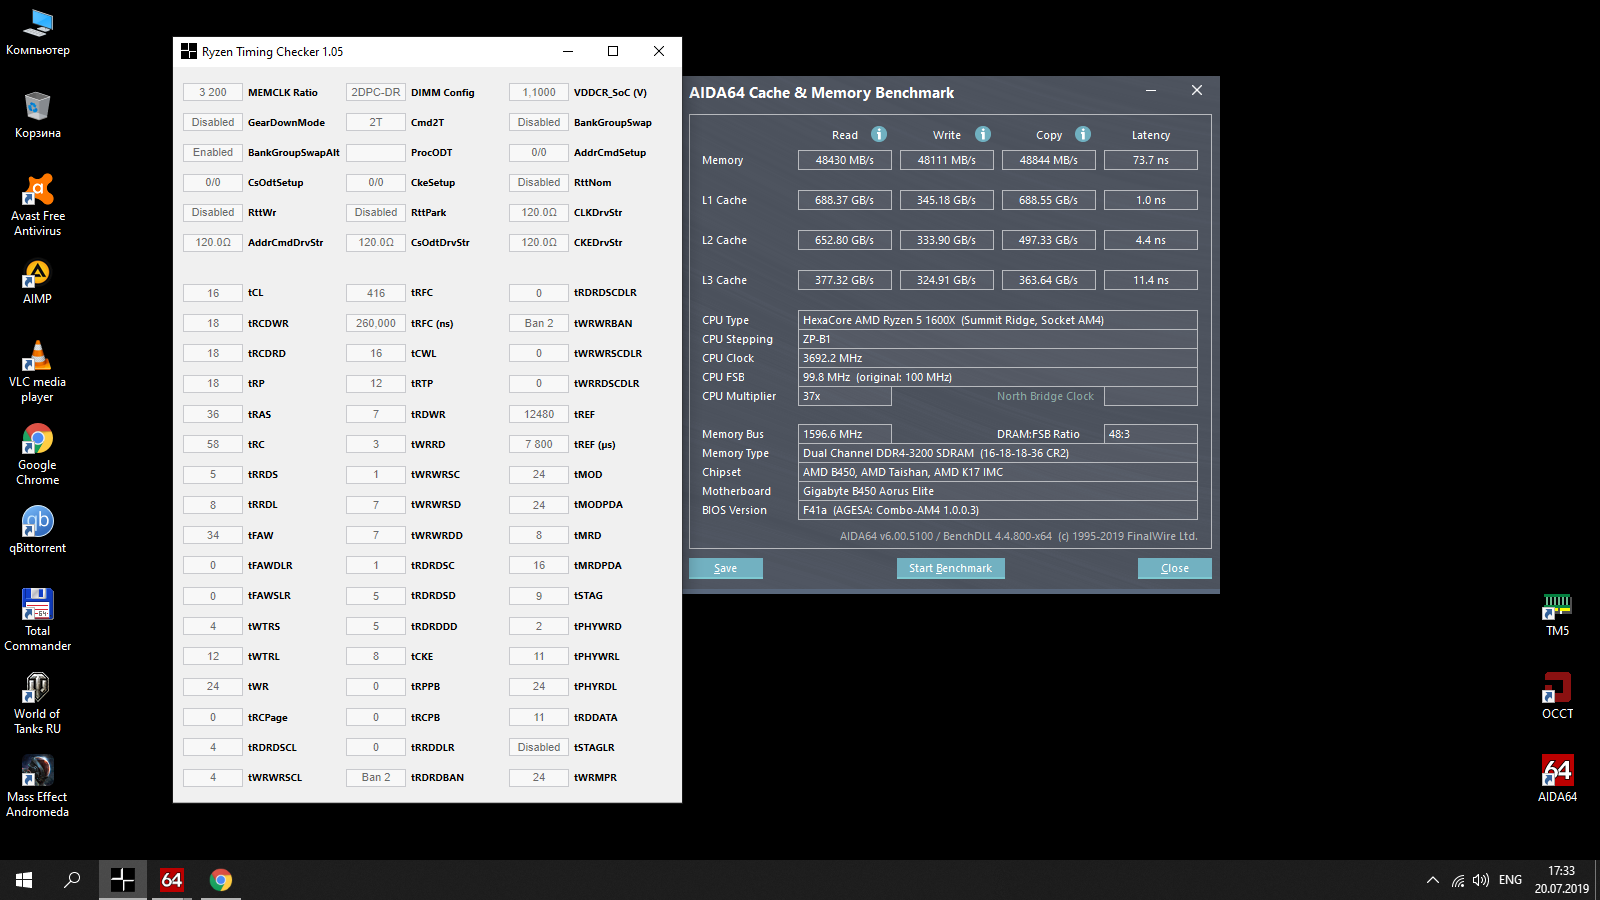
Task: Minimize the AIDA64 benchmark window
Action: tap(1151, 90)
